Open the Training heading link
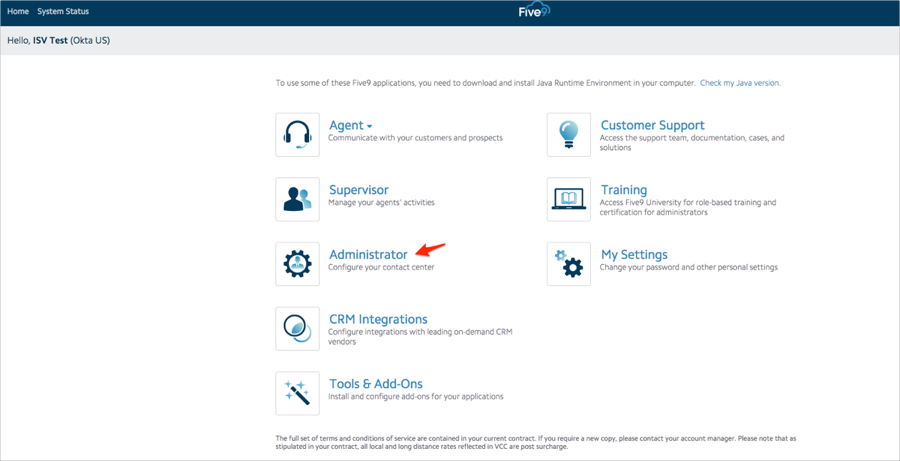900x461 pixels. point(623,190)
